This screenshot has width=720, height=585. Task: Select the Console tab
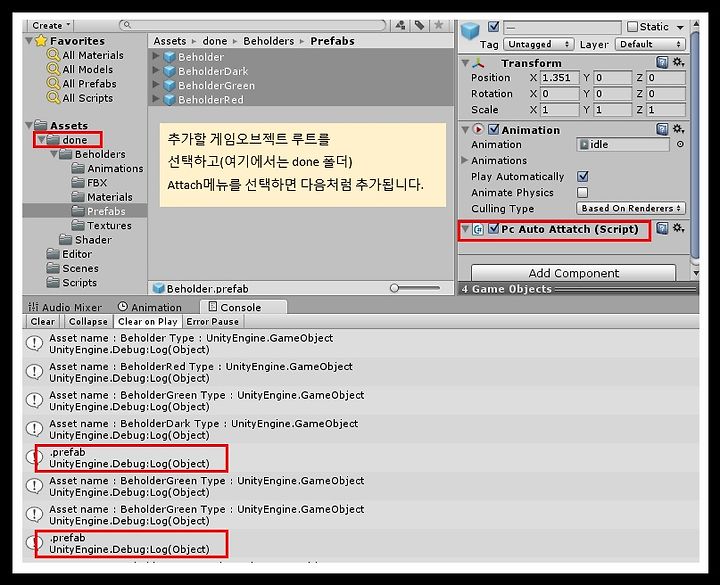coord(243,307)
